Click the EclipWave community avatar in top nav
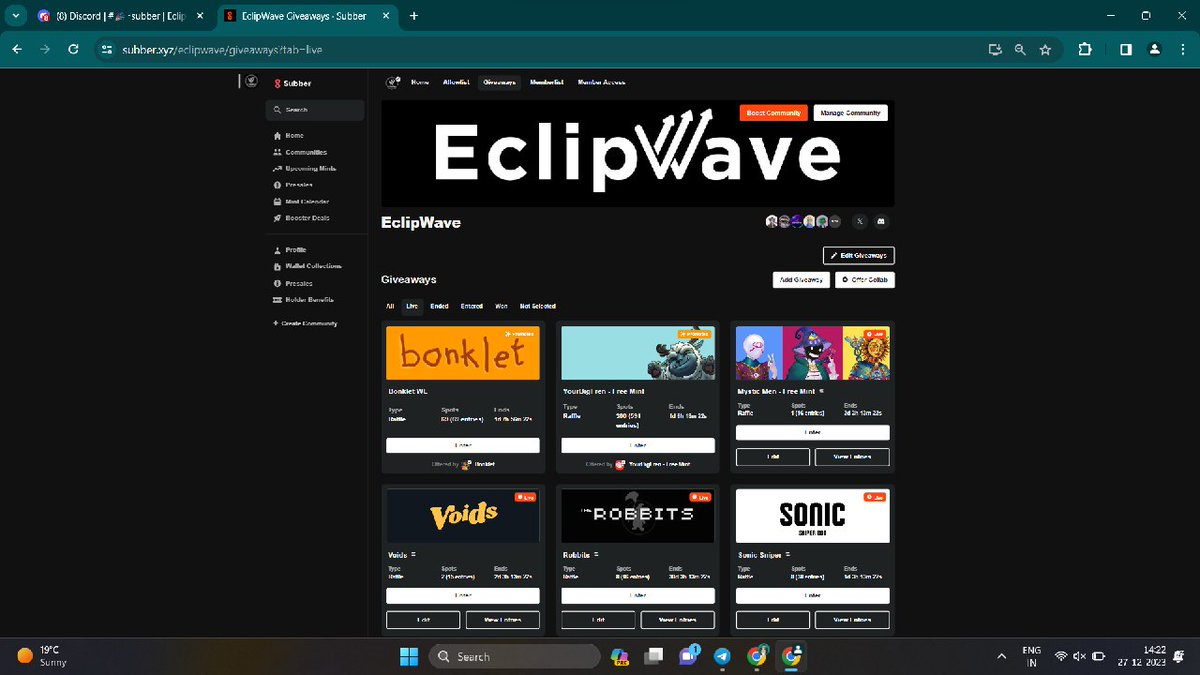1200x675 pixels. (x=394, y=82)
